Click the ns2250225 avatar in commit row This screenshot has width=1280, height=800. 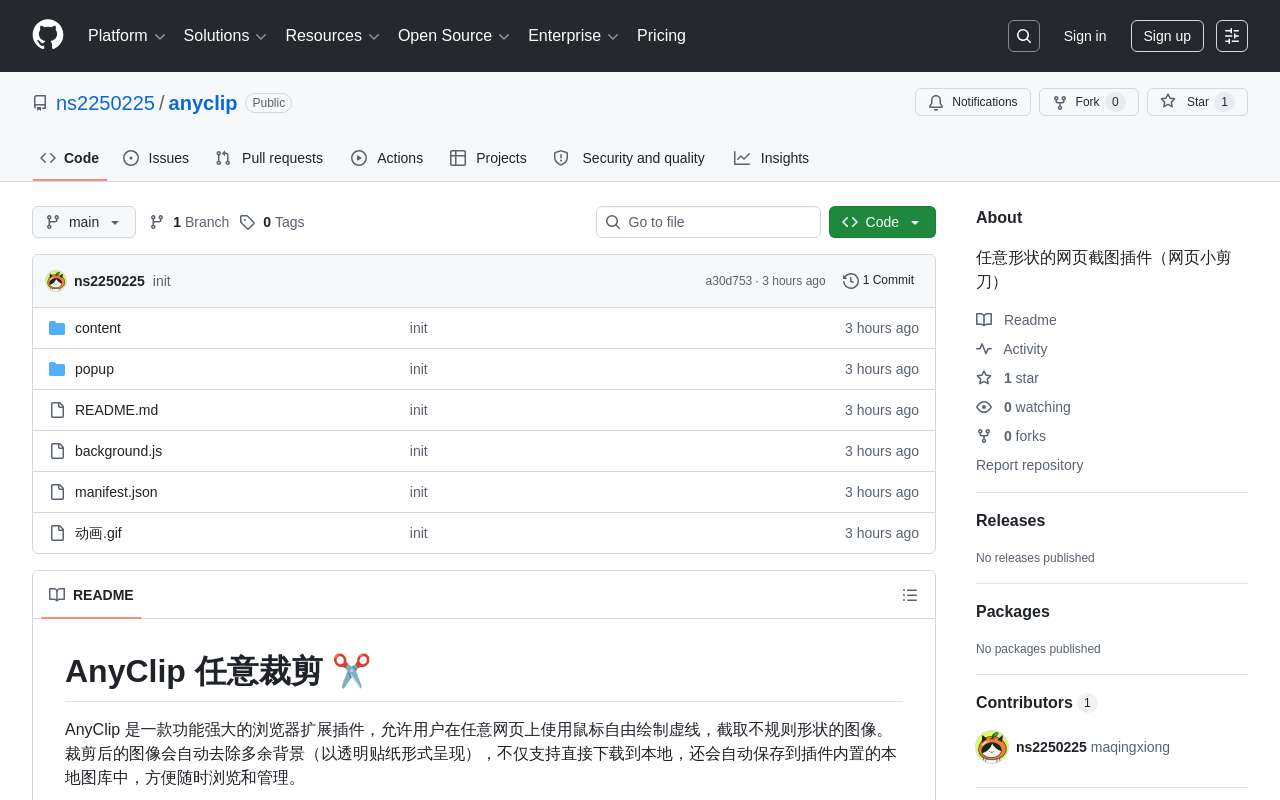point(56,281)
